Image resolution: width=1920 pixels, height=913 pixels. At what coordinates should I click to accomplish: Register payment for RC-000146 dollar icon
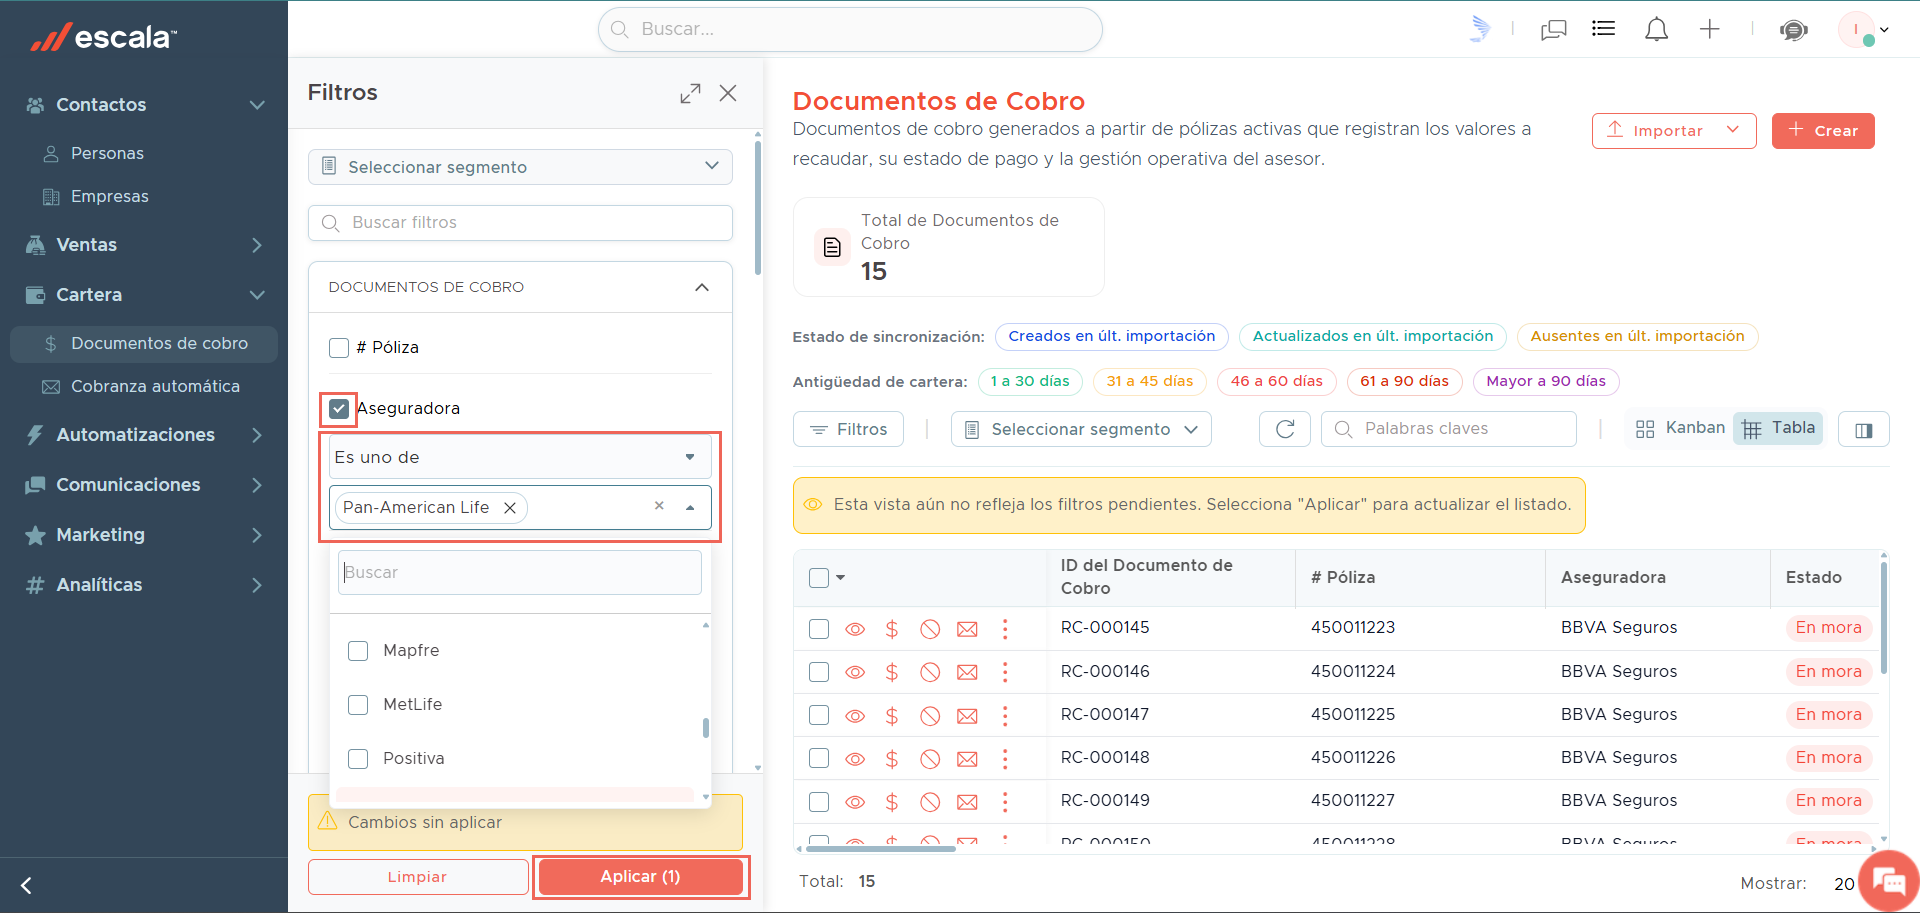click(891, 672)
